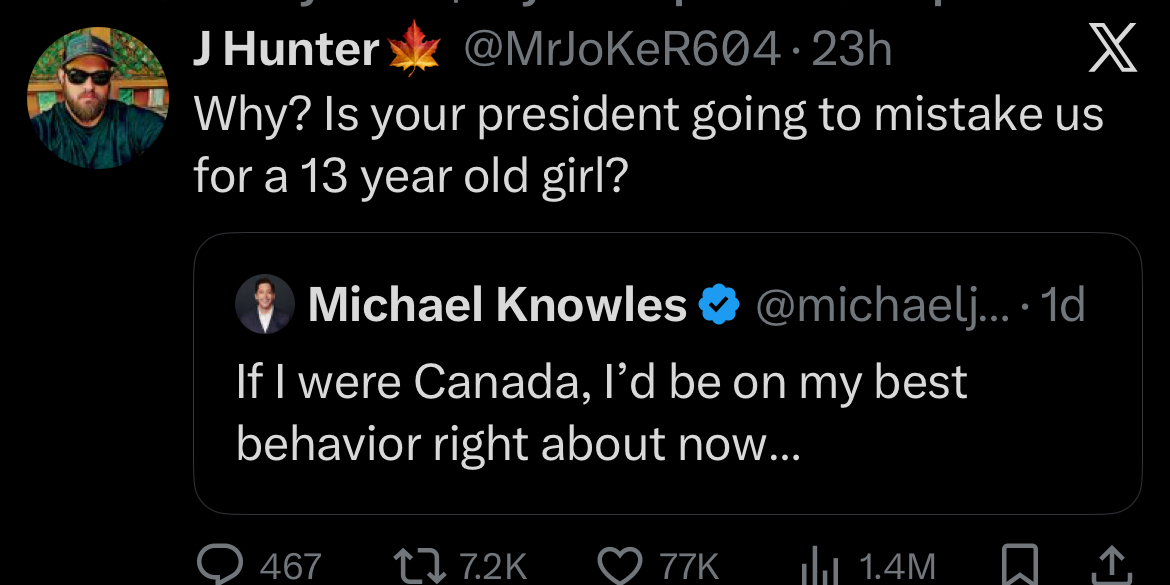Screen dimensions: 1170x585
Task: Like the tweet with the heart icon
Action: (621, 566)
